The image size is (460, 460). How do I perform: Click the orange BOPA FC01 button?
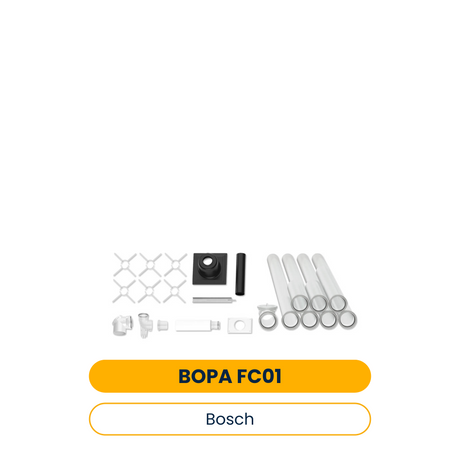point(230,376)
